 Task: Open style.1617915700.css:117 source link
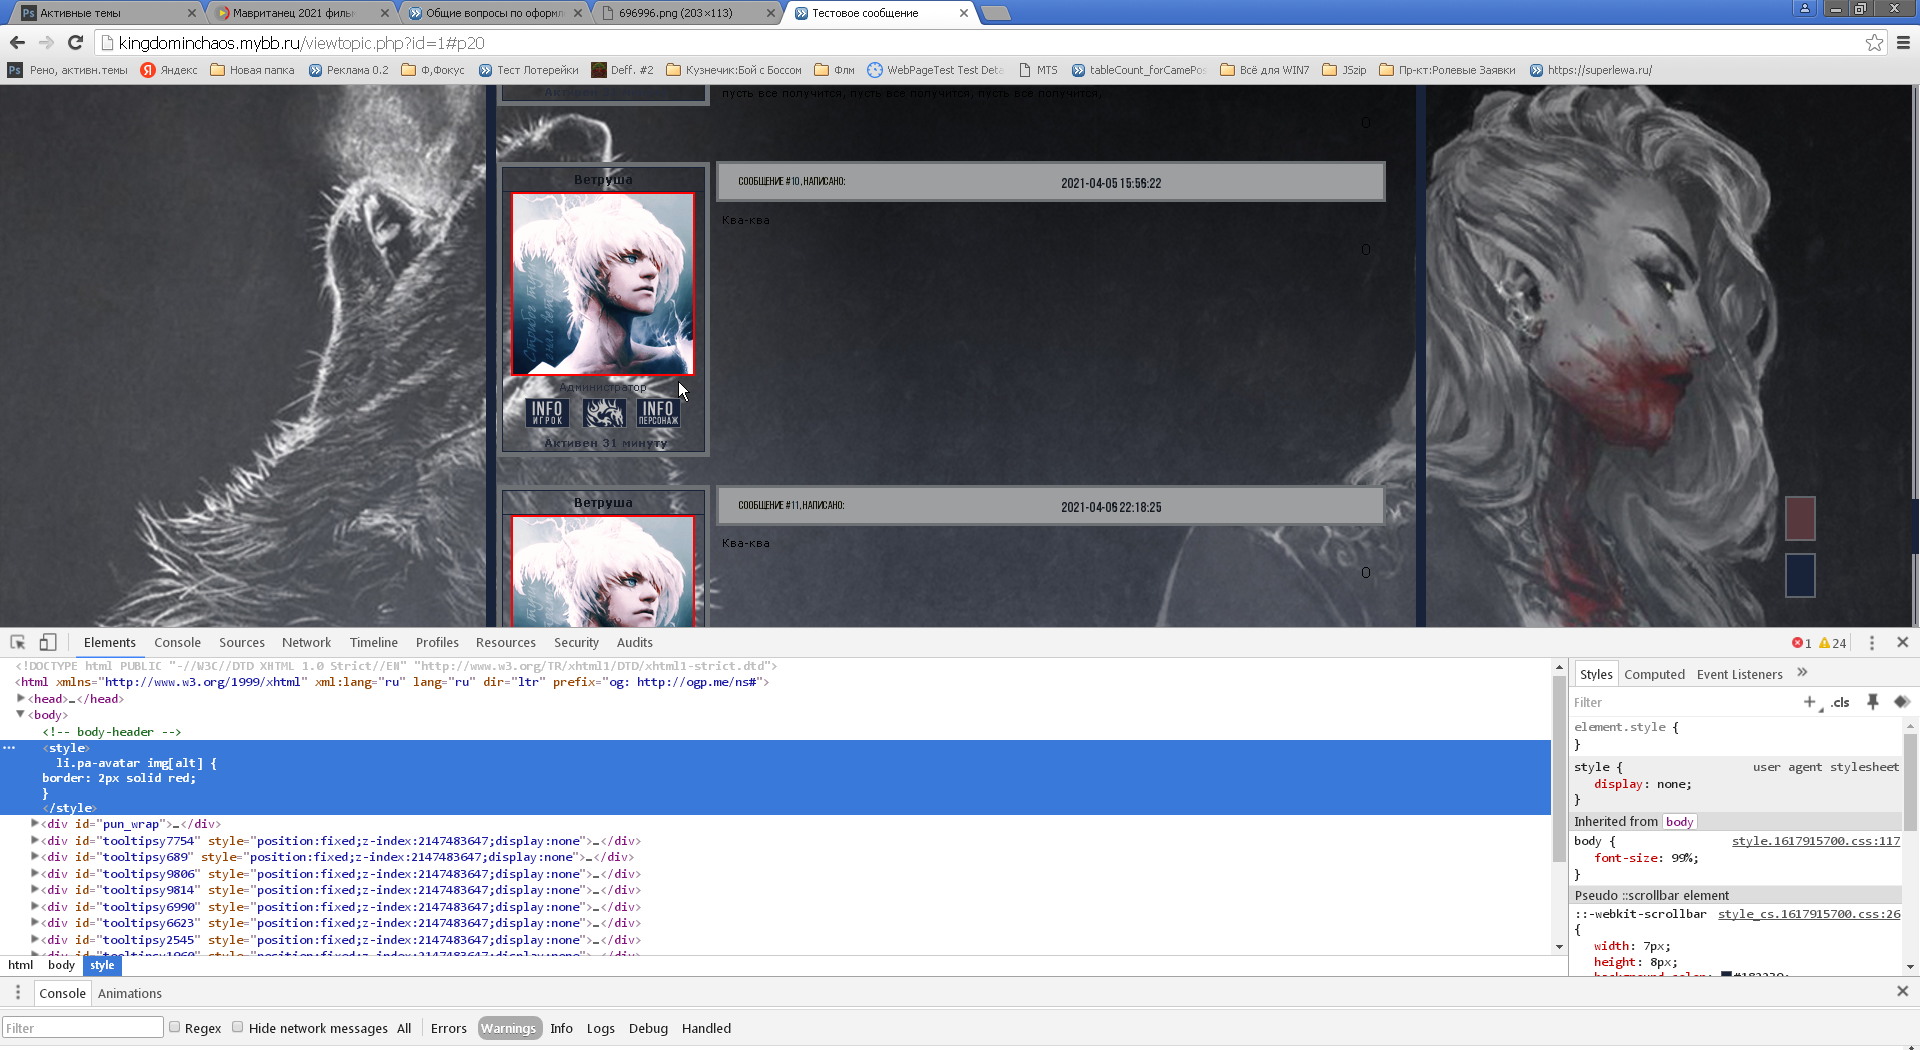(x=1816, y=841)
